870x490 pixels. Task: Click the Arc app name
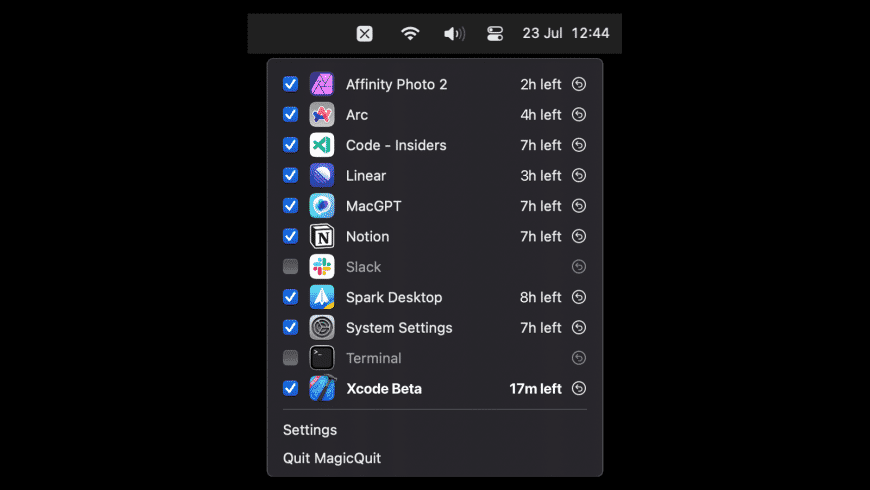[x=357, y=115]
